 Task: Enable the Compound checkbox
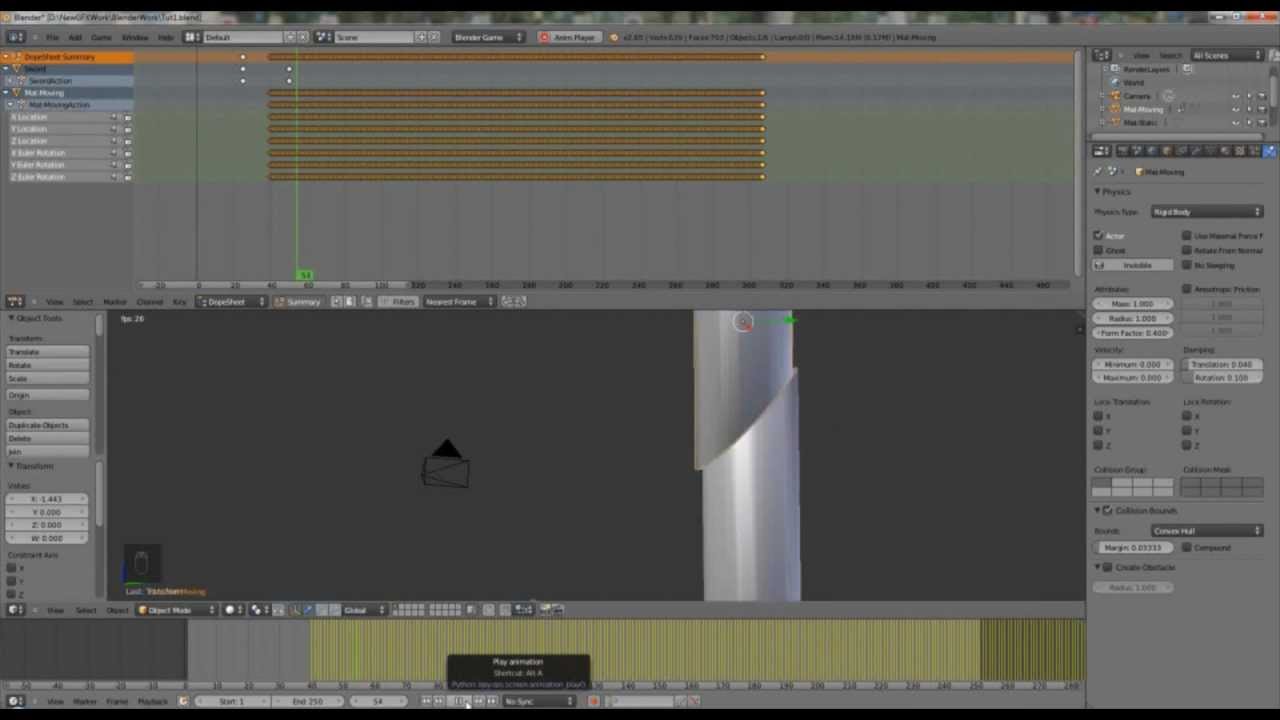(x=1187, y=548)
